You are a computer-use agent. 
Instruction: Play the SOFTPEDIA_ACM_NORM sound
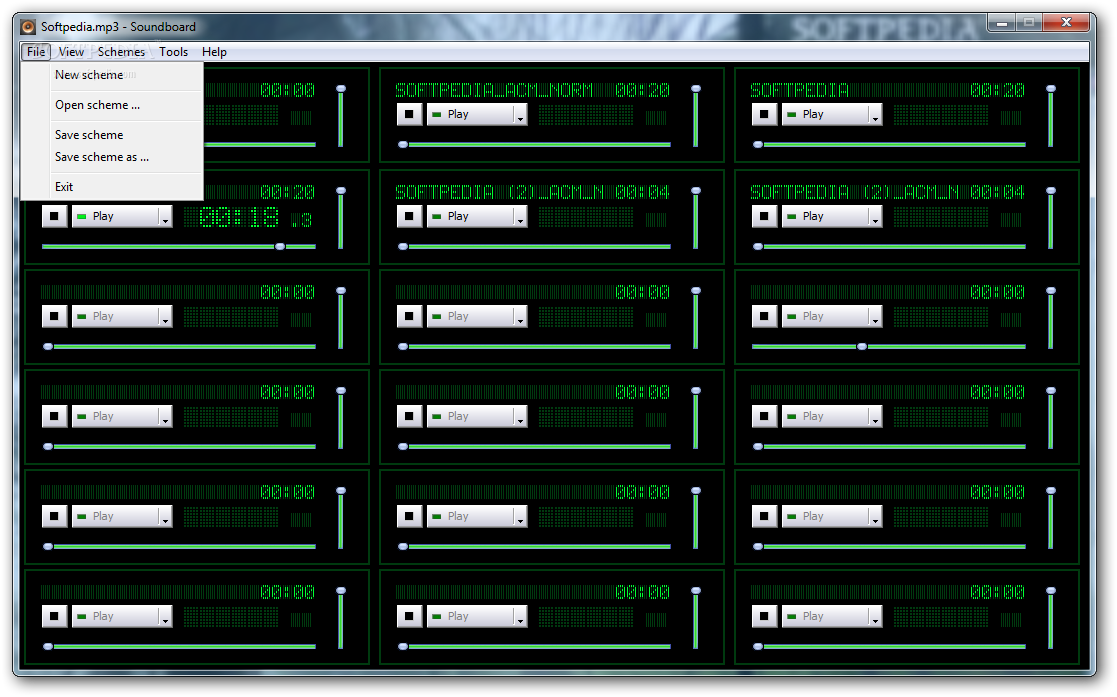[470, 114]
